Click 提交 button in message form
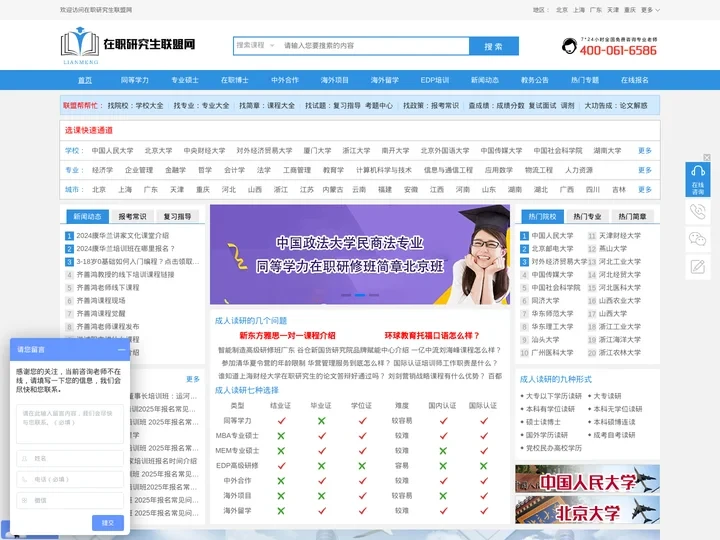 click(x=108, y=523)
